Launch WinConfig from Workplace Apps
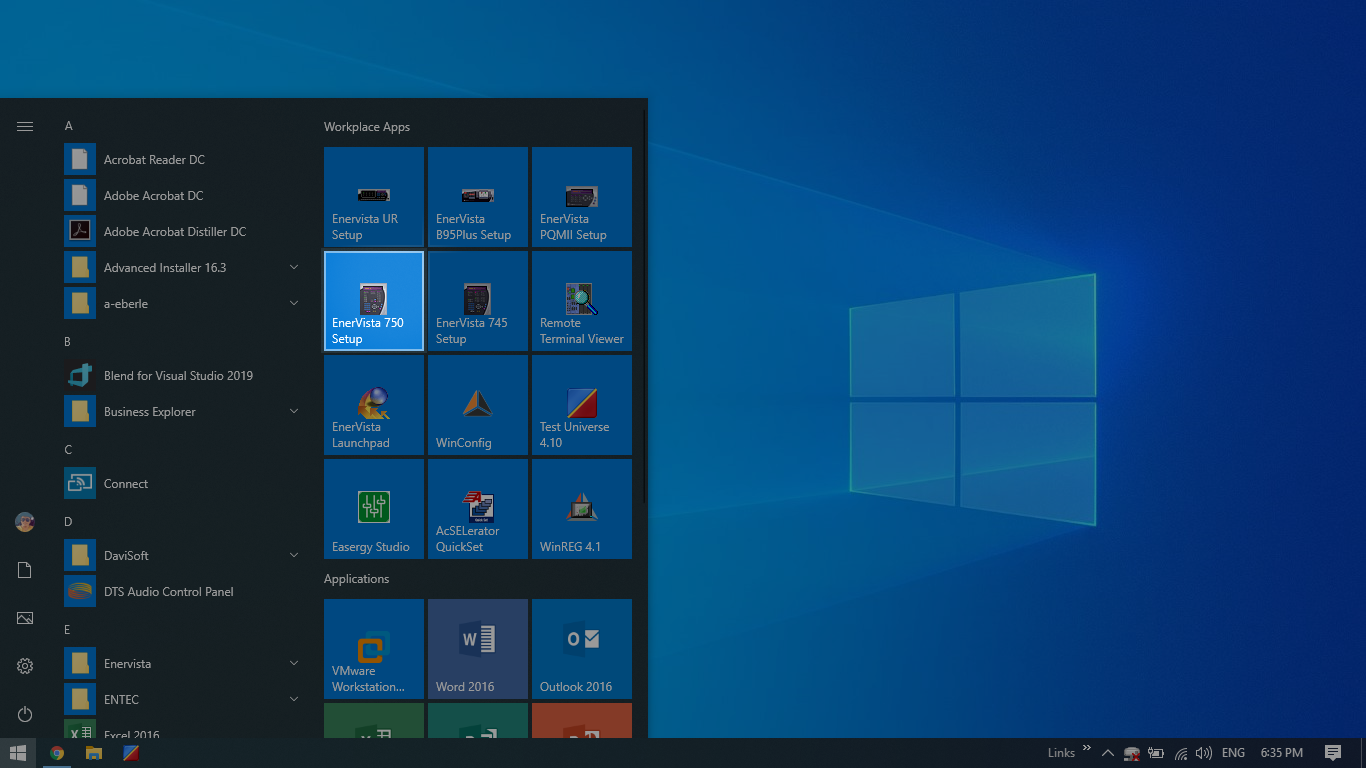 [x=477, y=405]
